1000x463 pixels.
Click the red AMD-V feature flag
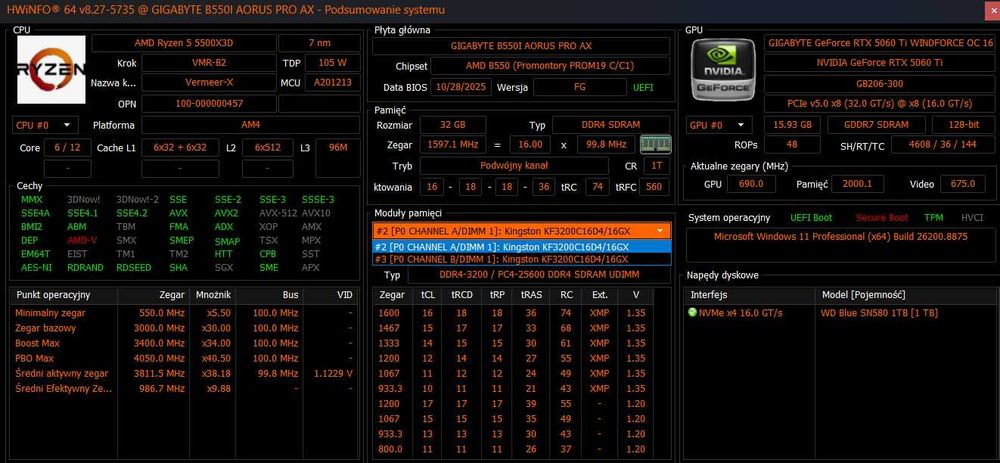[82, 240]
